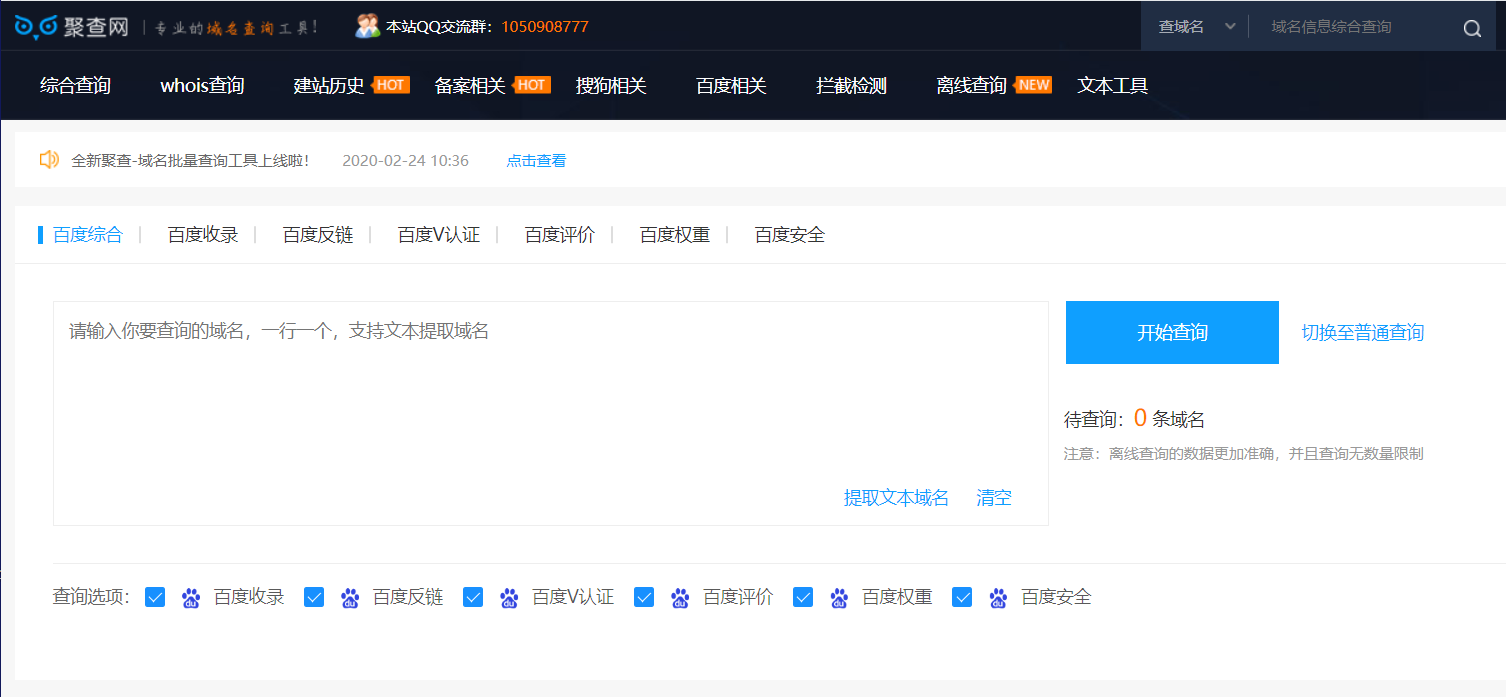Click the Baidu paw icon beside 百度安全
Screen dimensions: 1506x697
click(x=998, y=598)
